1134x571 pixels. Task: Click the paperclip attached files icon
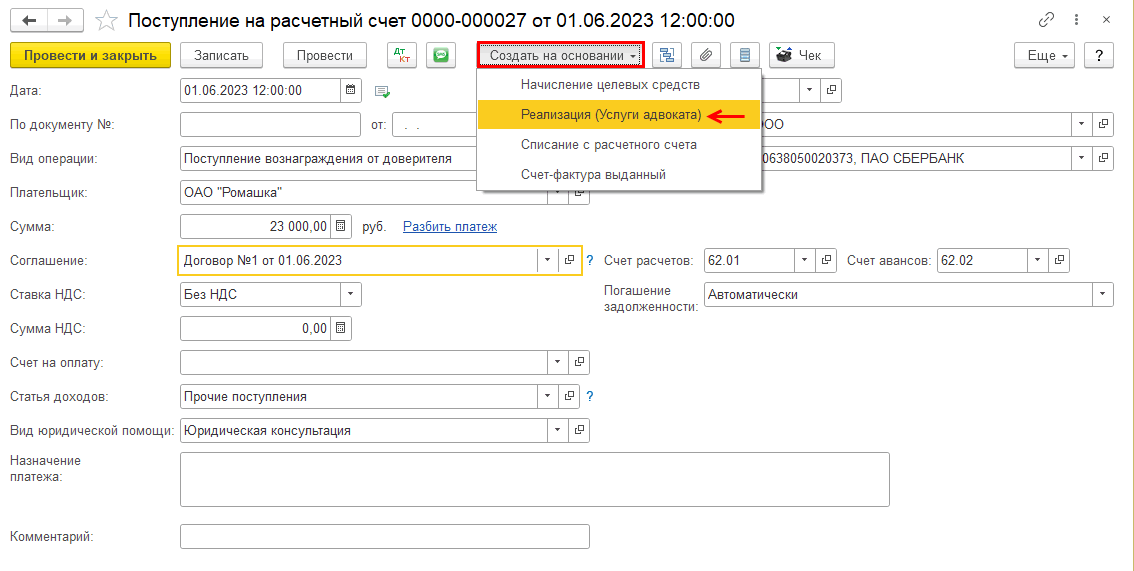[706, 55]
